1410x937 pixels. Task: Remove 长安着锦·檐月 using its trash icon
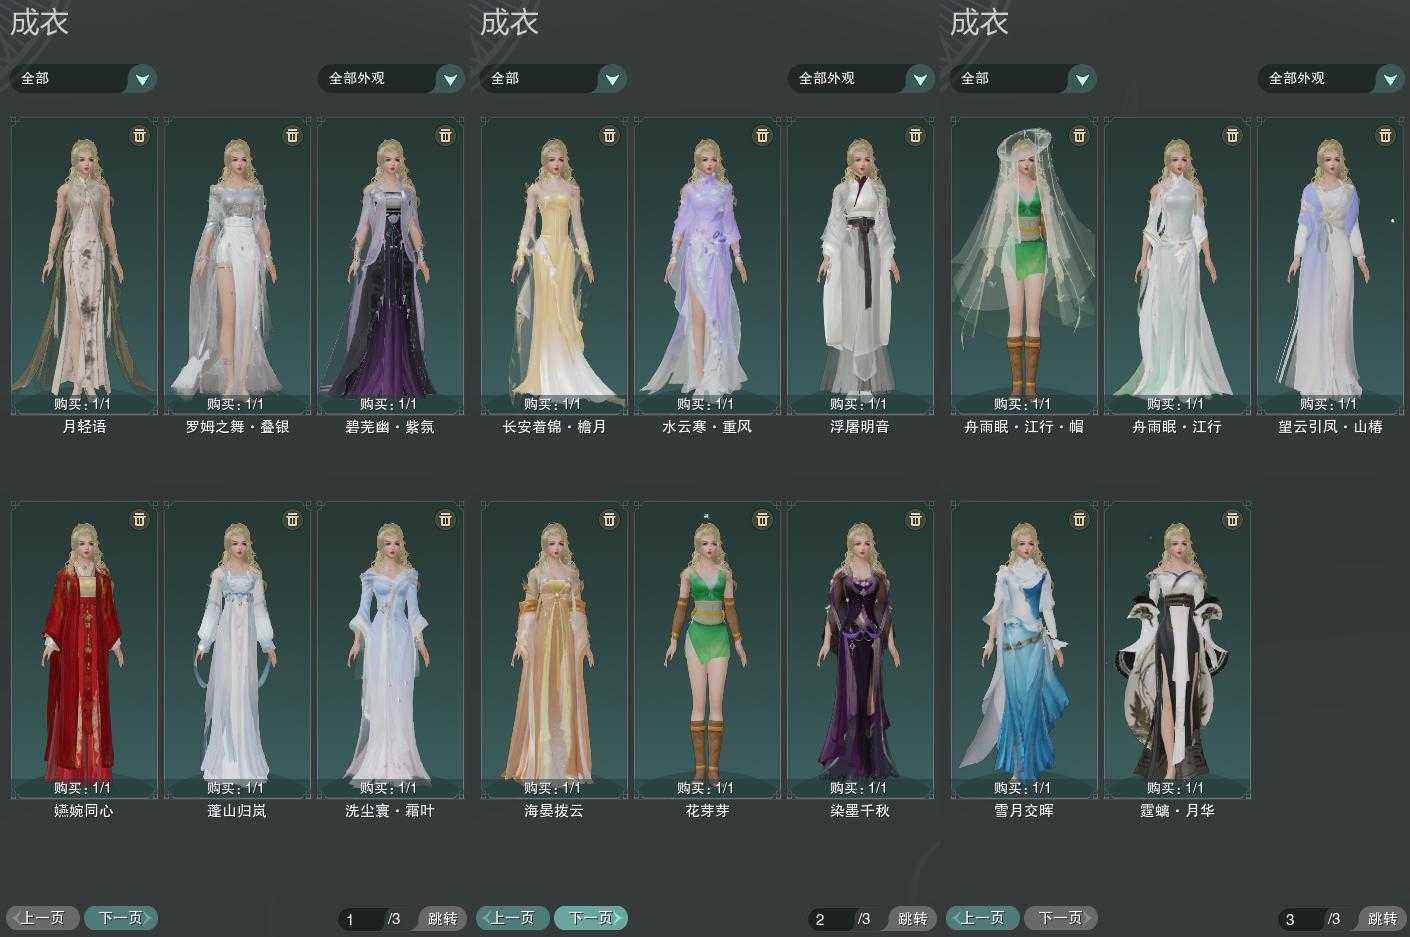coord(609,135)
